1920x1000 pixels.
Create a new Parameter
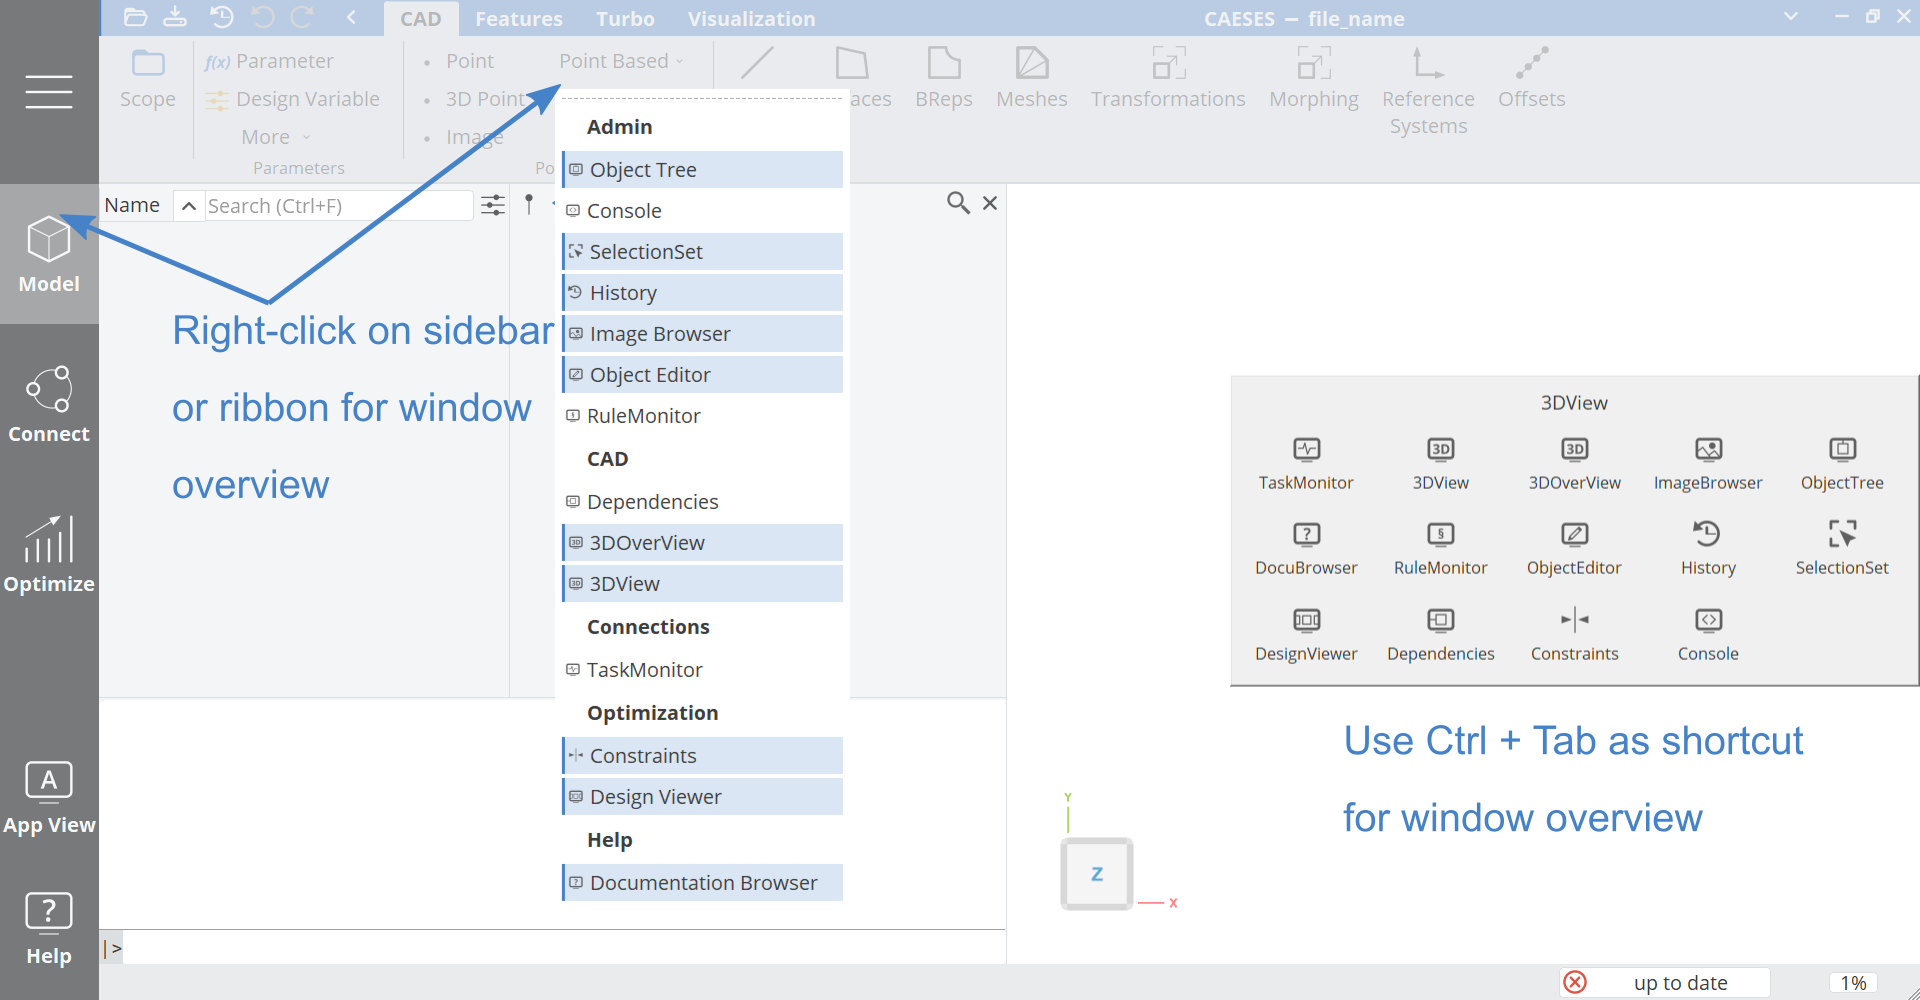pos(269,61)
